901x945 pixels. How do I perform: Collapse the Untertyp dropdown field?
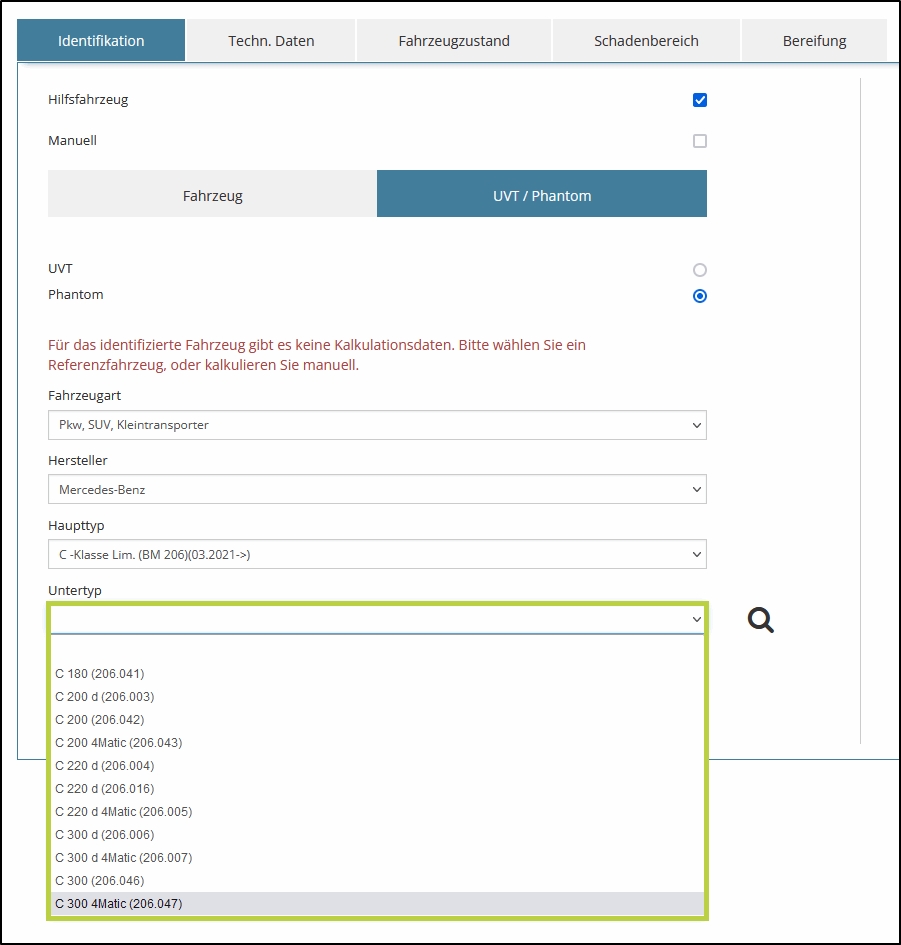[377, 620]
